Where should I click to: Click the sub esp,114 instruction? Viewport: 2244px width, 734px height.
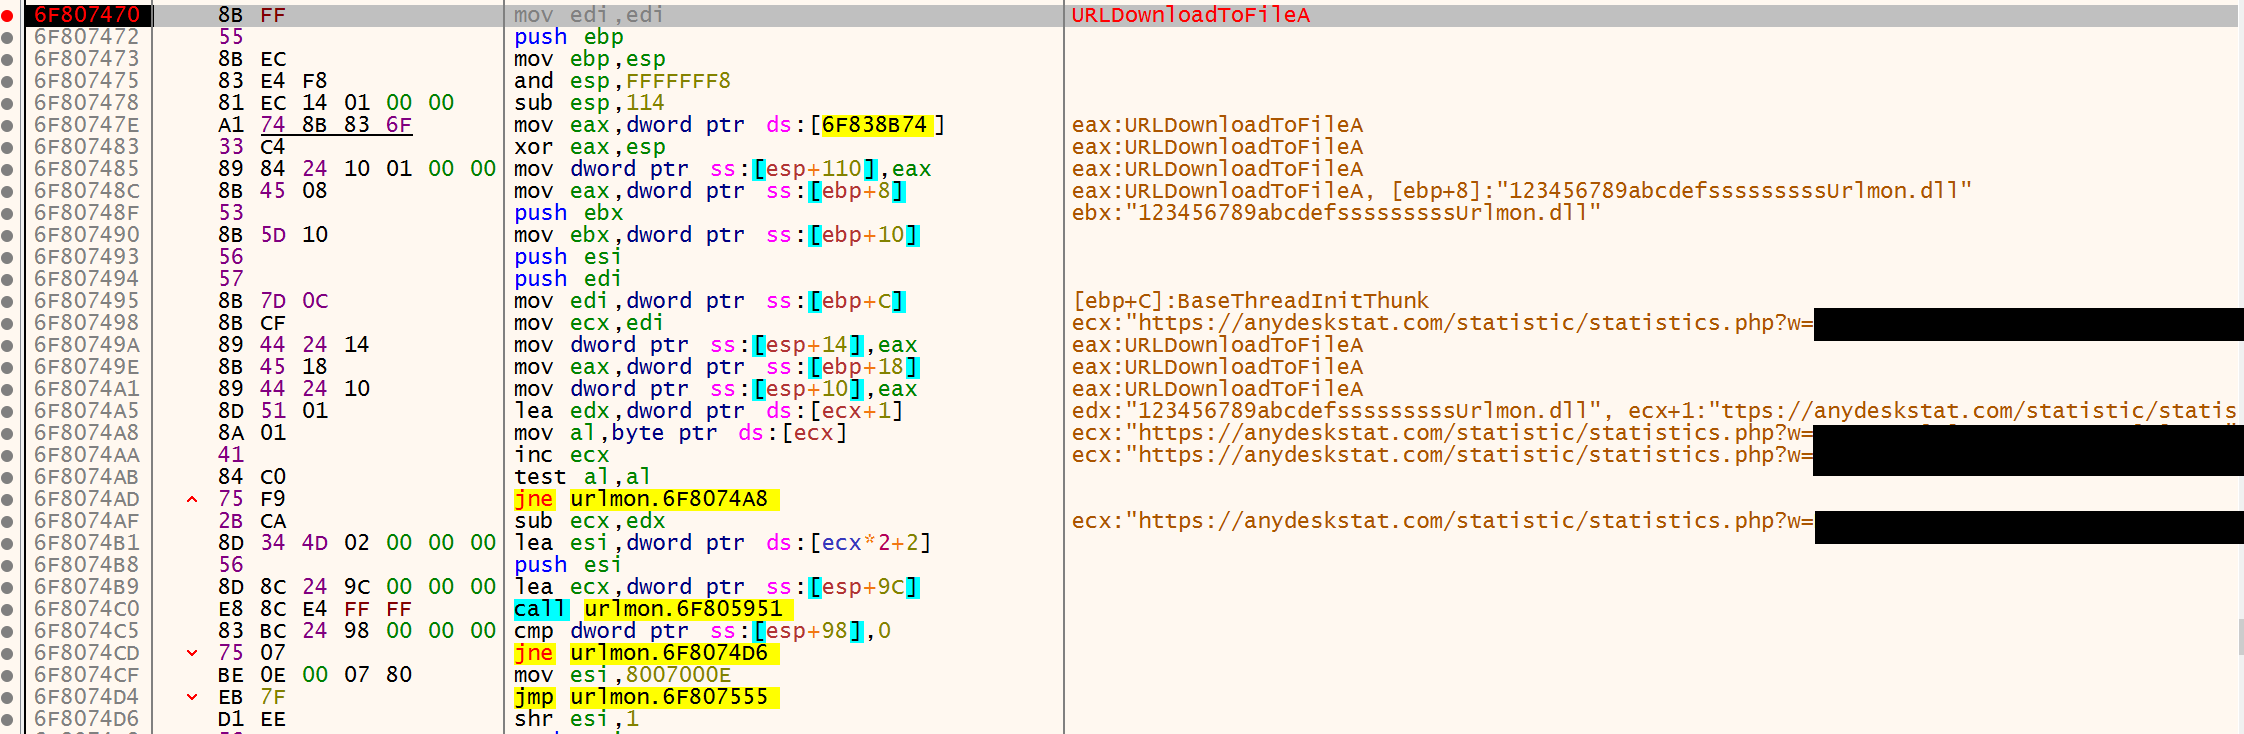click(589, 103)
